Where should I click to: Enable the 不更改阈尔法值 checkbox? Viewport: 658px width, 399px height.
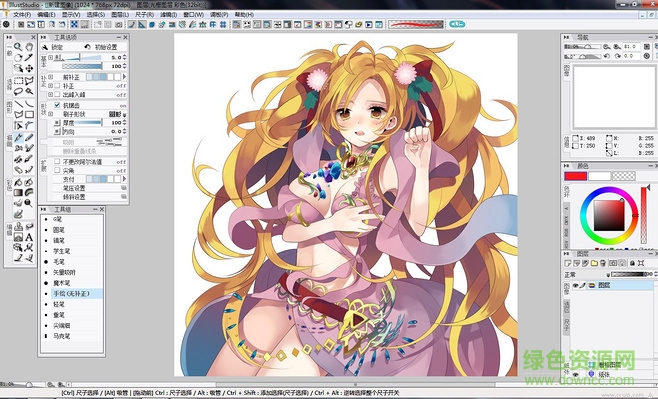click(57, 161)
